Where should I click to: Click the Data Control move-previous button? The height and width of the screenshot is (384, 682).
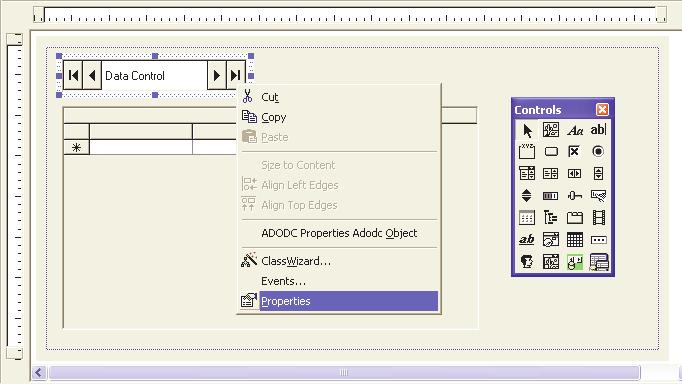click(x=92, y=76)
